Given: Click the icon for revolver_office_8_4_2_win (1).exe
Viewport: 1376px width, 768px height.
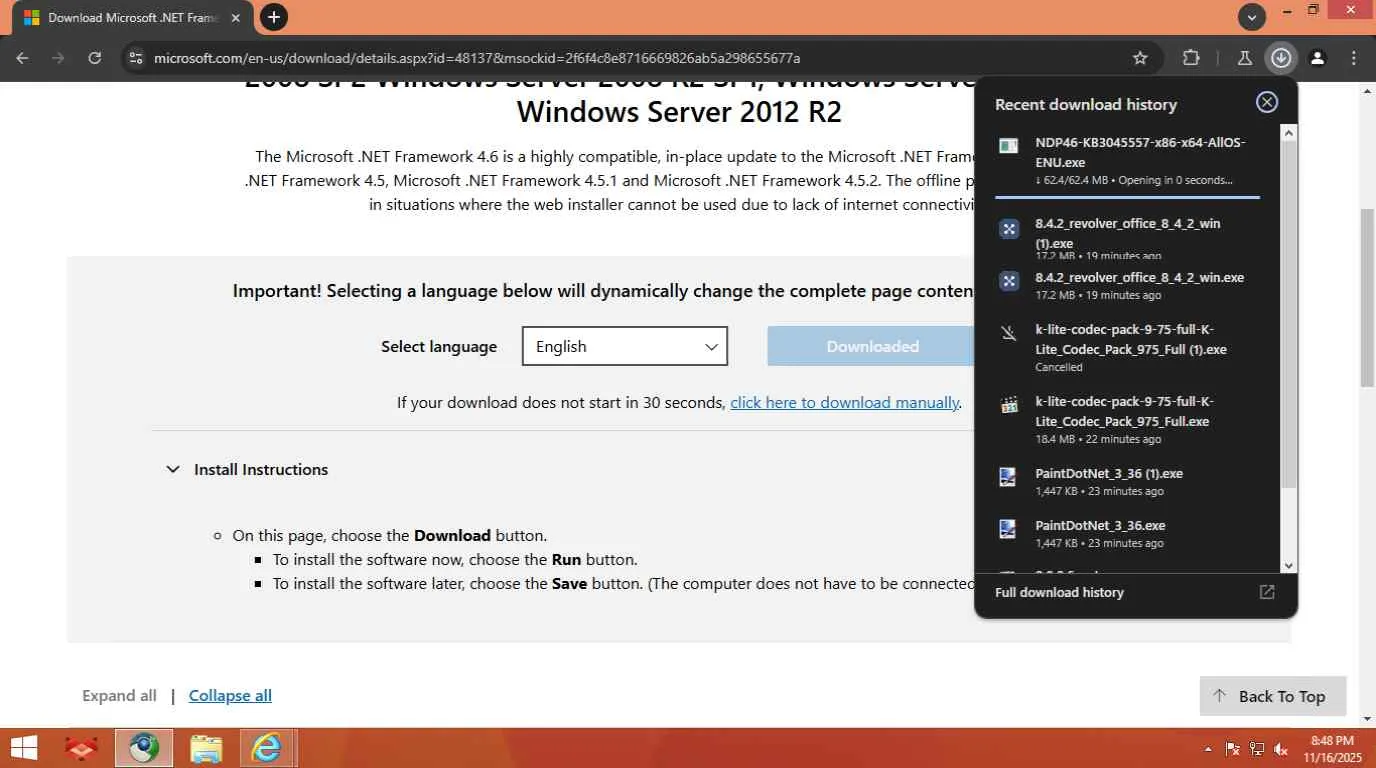Looking at the screenshot, I should (x=1009, y=229).
